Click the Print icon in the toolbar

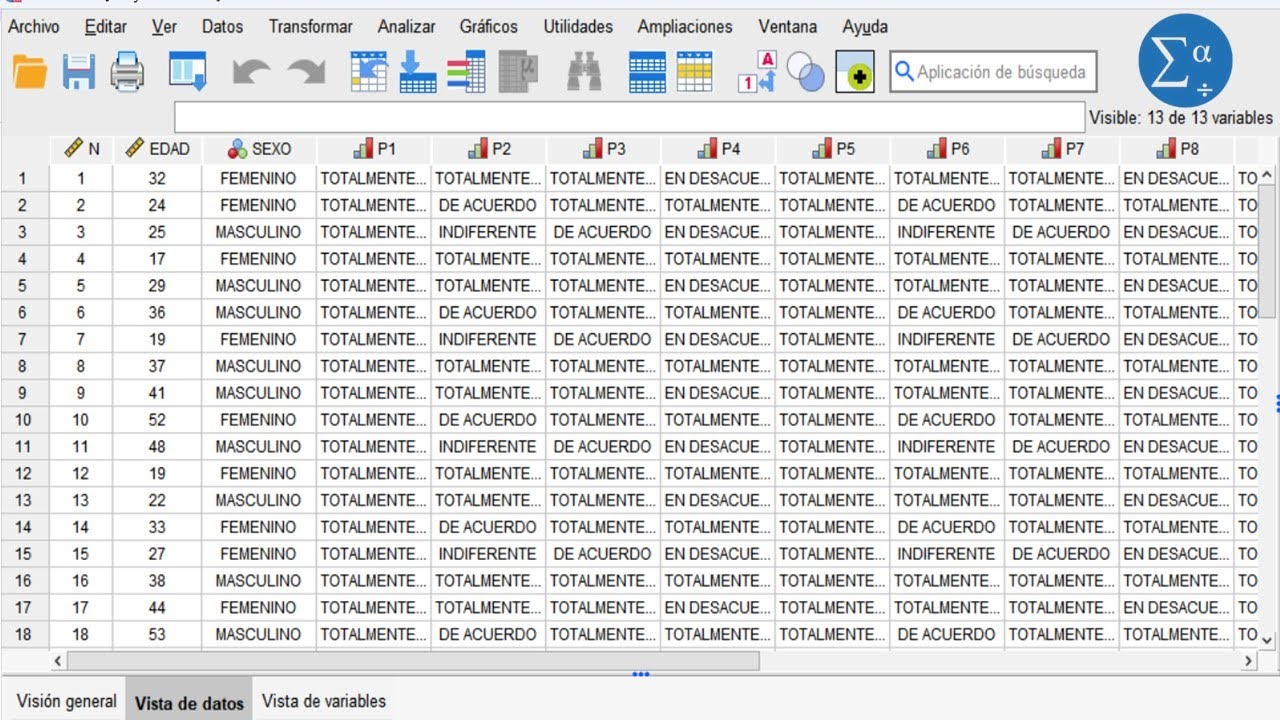pyautogui.click(x=127, y=72)
